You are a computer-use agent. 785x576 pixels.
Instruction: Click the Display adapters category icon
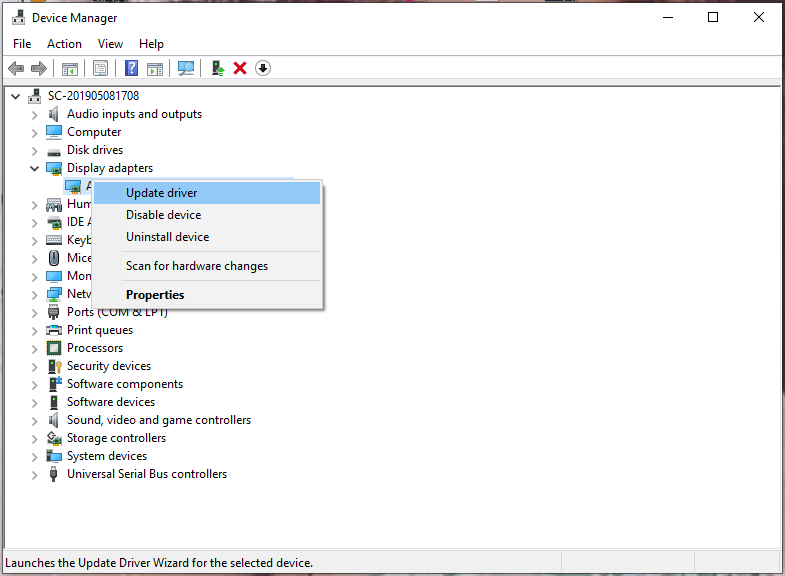click(54, 168)
